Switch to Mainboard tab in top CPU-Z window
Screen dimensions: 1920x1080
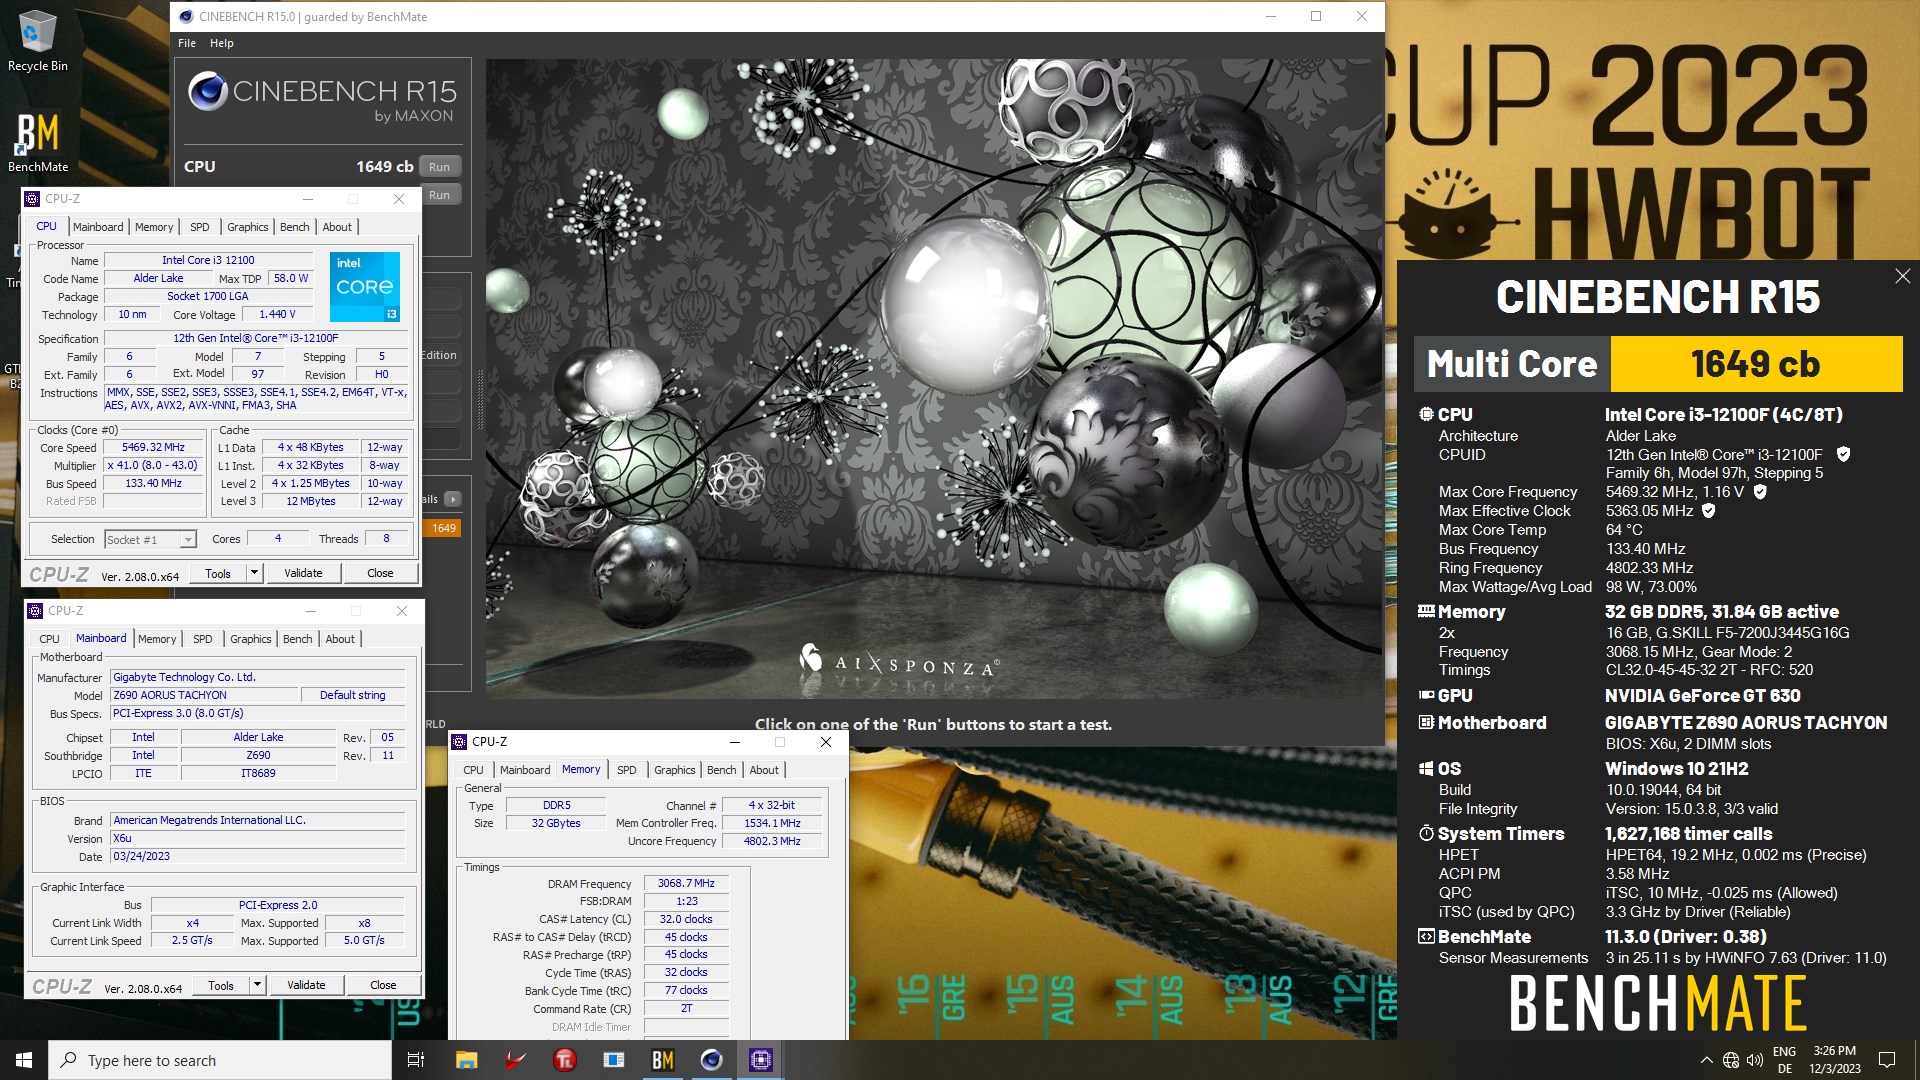(98, 227)
